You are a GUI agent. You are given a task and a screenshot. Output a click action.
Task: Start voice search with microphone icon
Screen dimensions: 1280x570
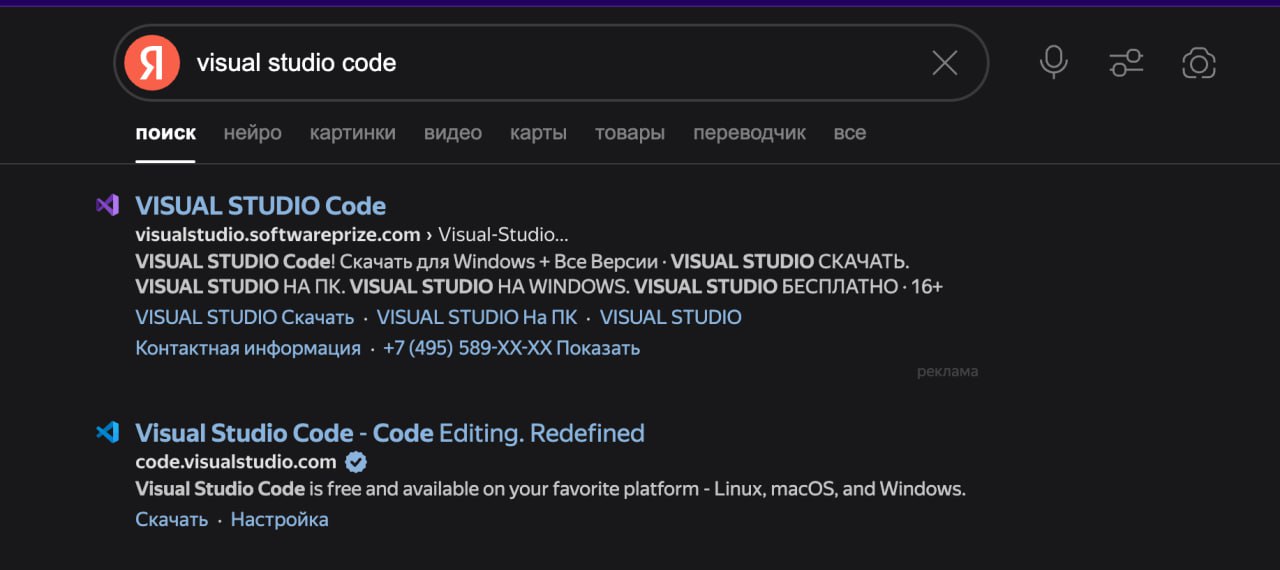(1053, 63)
